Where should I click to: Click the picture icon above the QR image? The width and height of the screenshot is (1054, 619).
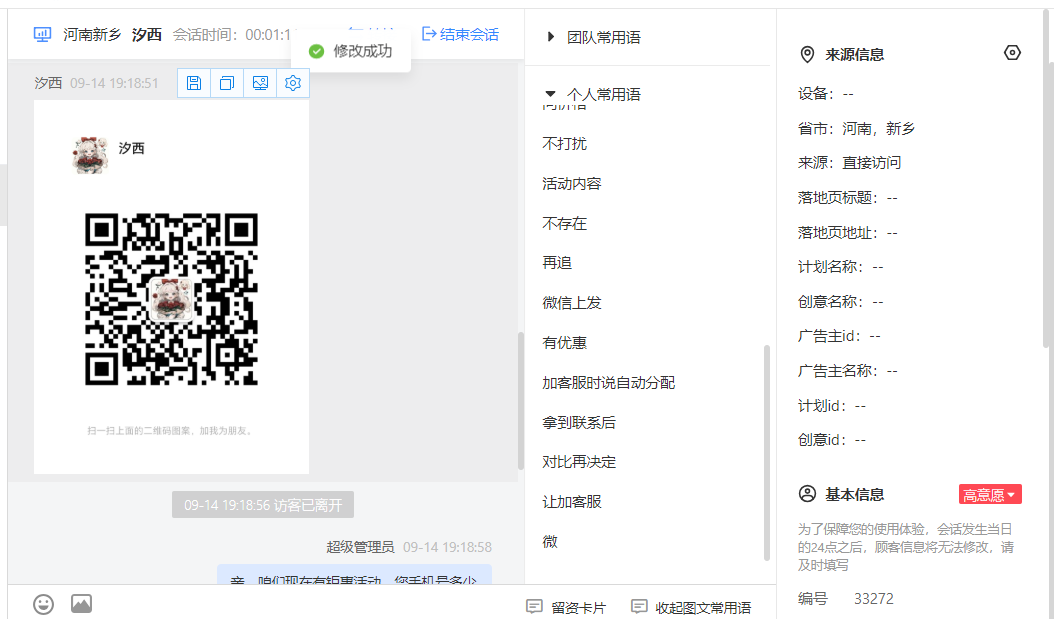(x=260, y=83)
